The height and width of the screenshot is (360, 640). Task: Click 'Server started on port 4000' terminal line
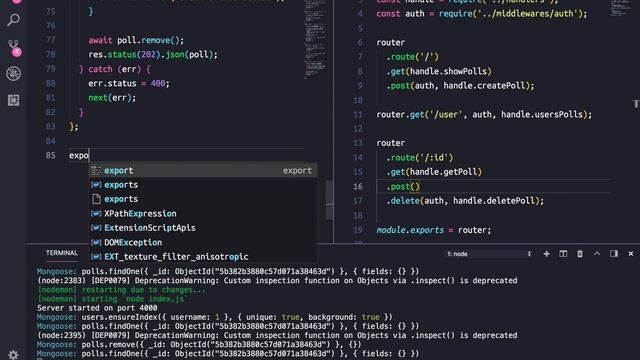(x=97, y=308)
